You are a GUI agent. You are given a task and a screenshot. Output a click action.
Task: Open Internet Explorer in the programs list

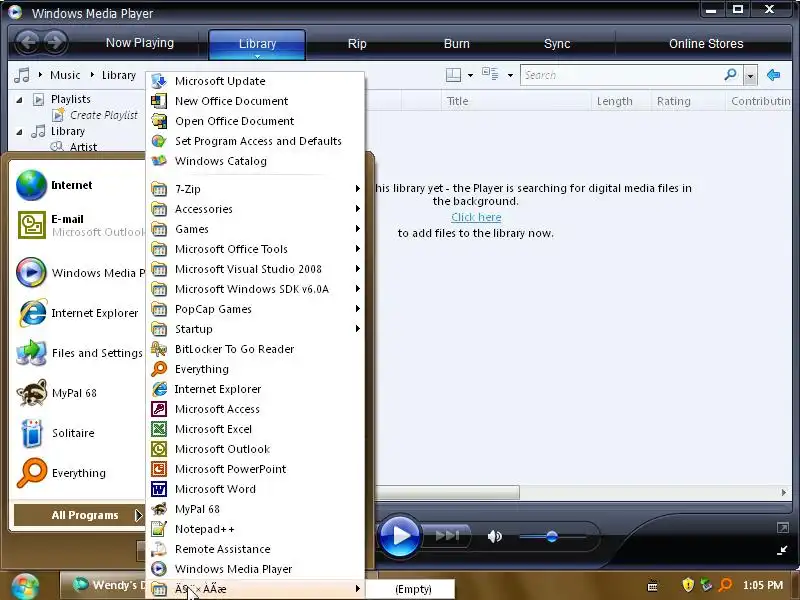pyautogui.click(x=255, y=389)
